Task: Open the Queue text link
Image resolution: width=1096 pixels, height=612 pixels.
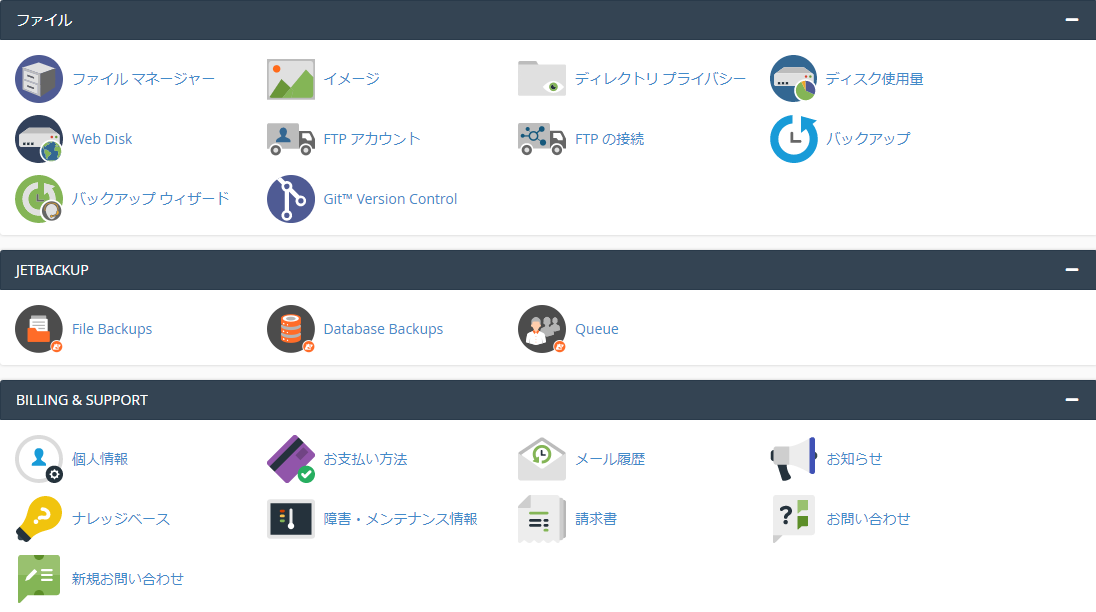Action: 596,329
